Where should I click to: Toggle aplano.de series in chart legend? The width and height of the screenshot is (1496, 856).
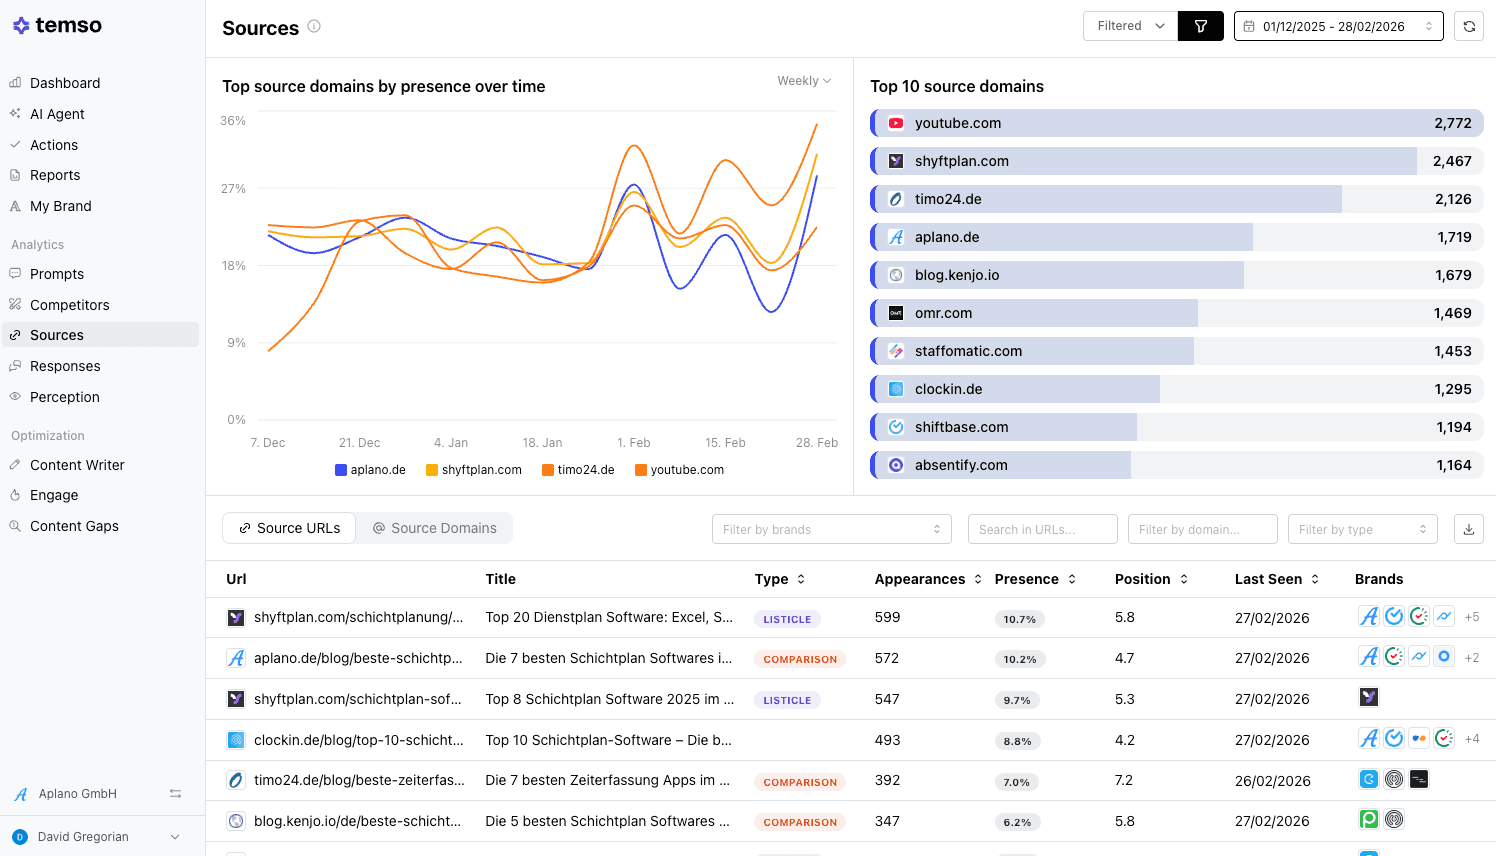(x=370, y=470)
